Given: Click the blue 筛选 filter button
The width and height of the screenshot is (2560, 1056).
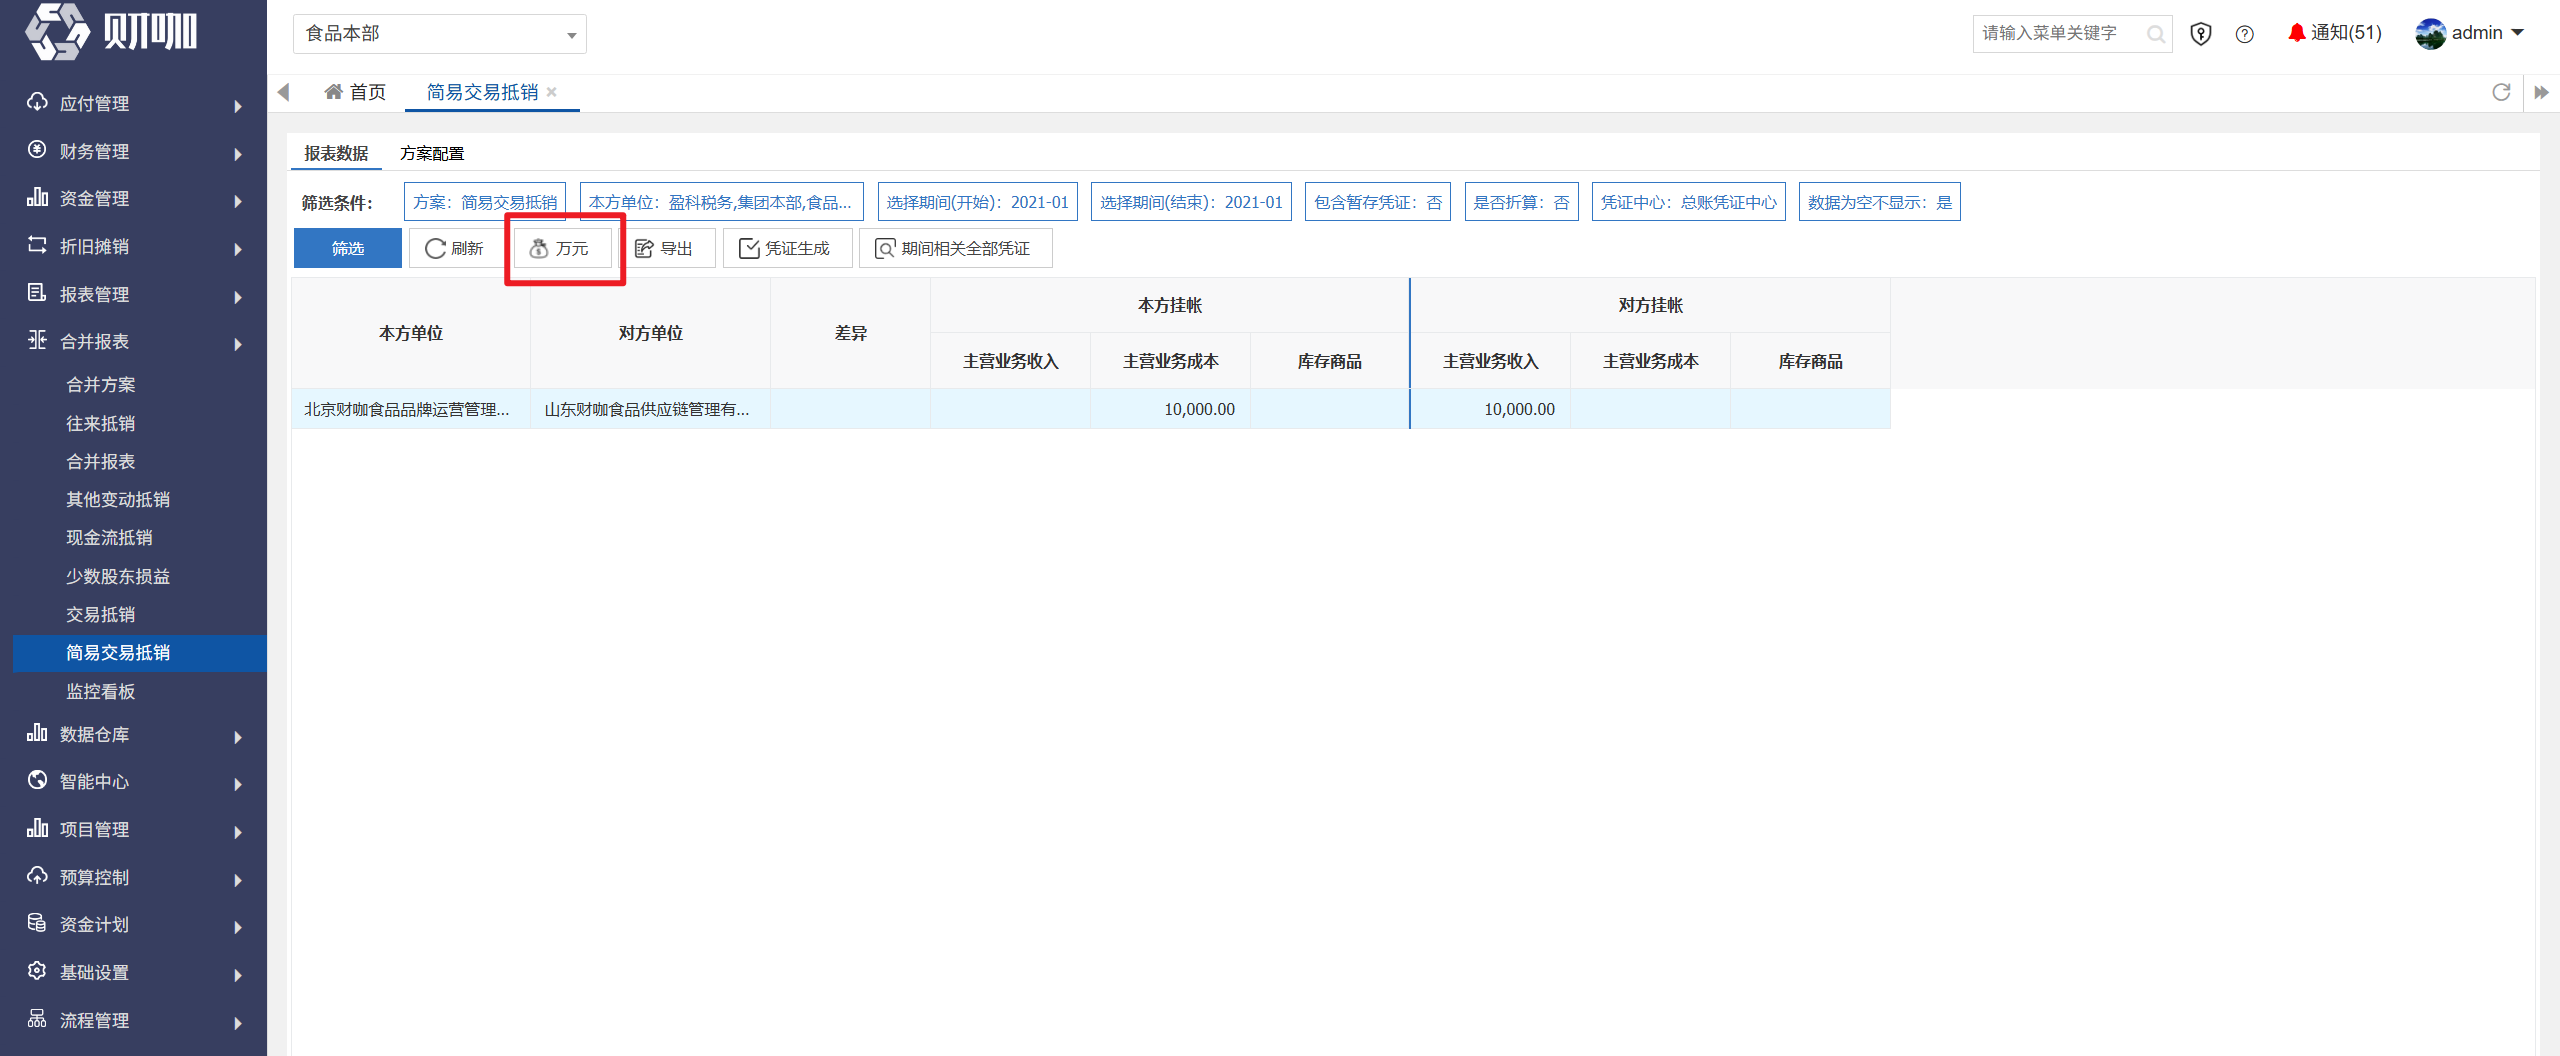Looking at the screenshot, I should coord(348,248).
